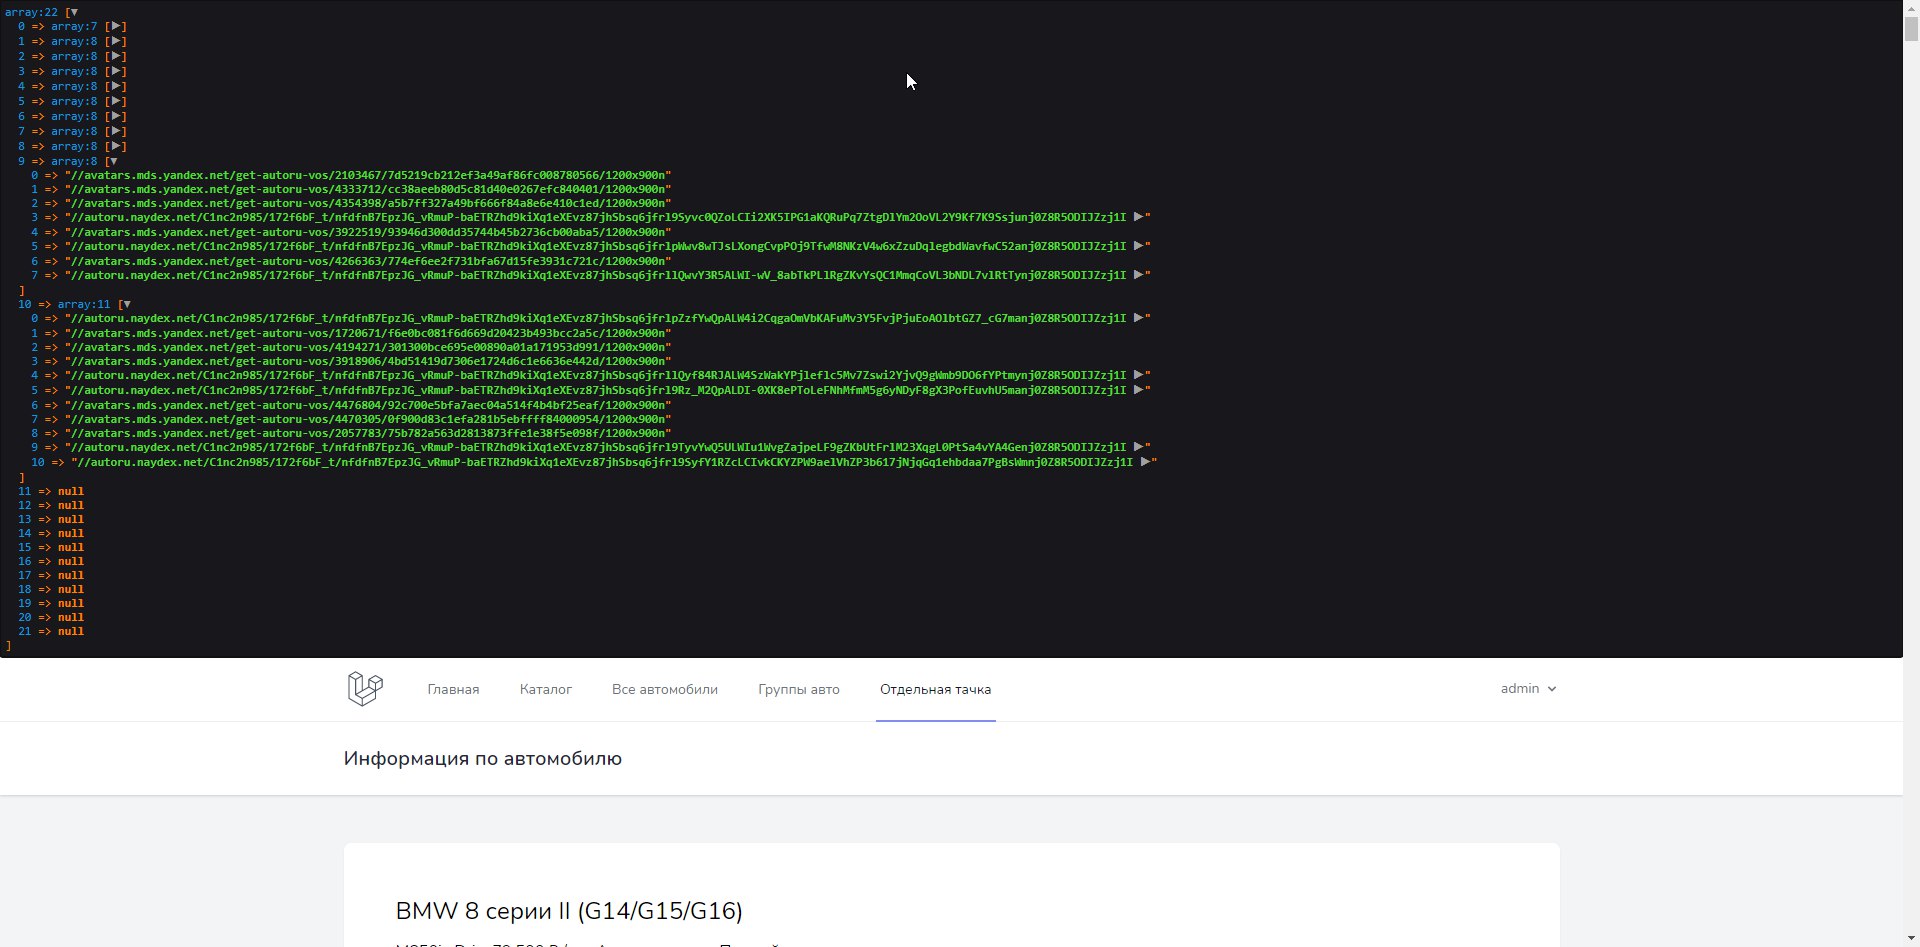Open the admin user dropdown

click(1528, 688)
